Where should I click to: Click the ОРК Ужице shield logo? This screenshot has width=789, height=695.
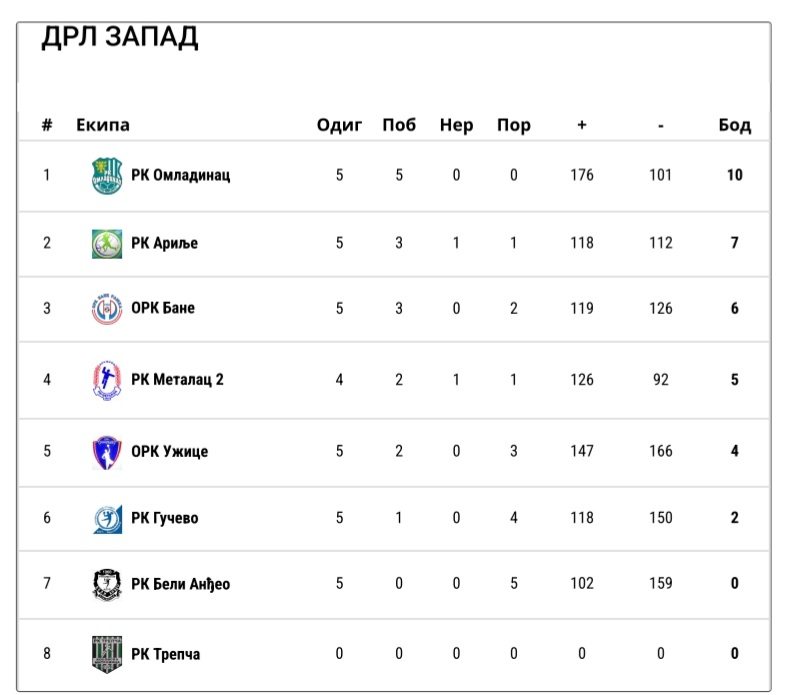point(107,452)
